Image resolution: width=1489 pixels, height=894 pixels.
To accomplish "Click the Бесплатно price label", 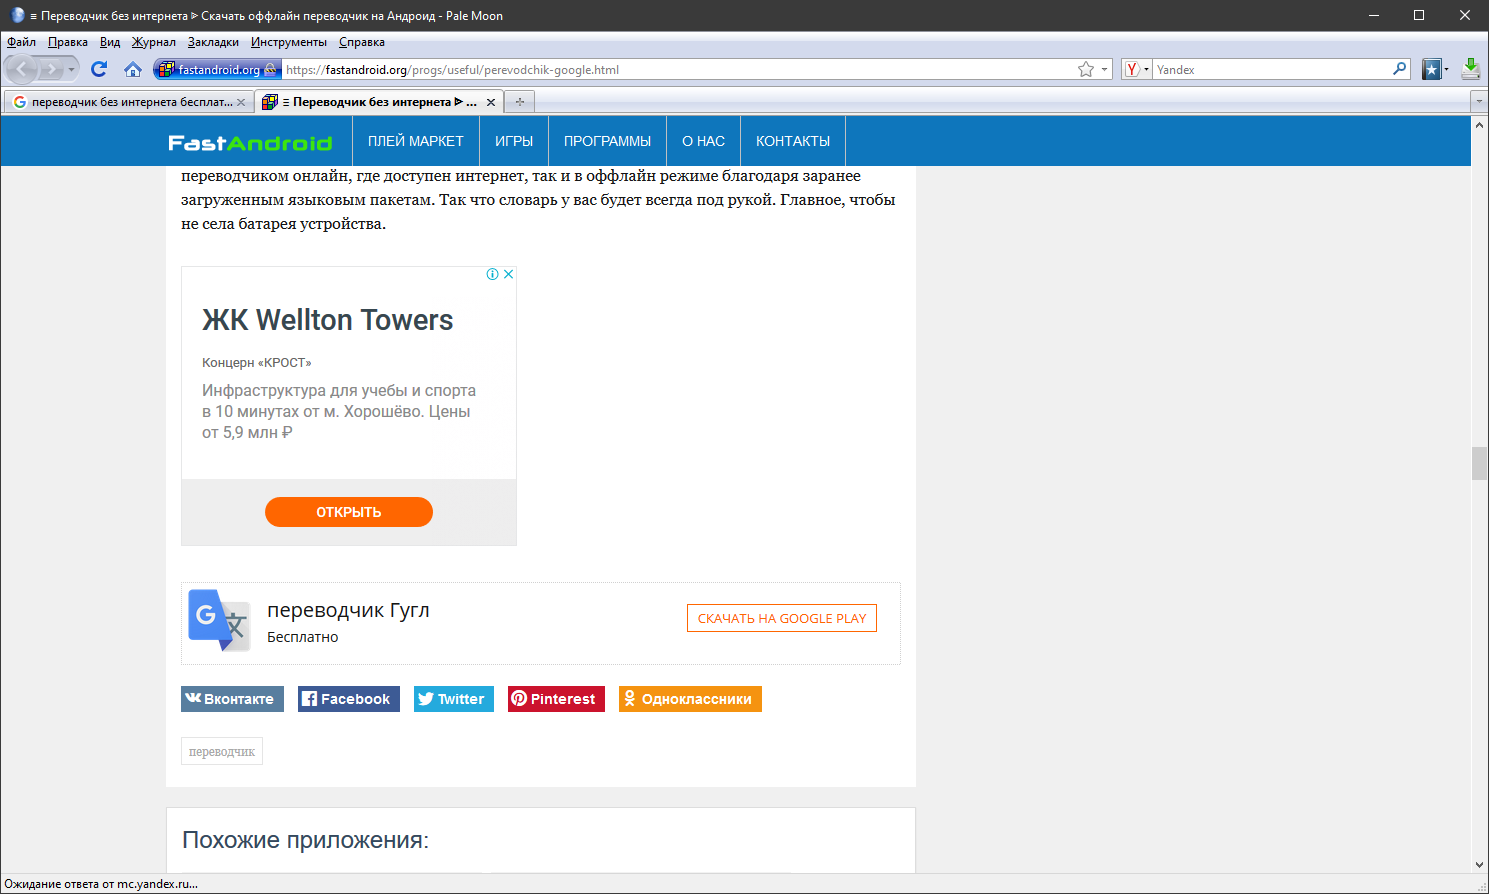I will (x=303, y=637).
